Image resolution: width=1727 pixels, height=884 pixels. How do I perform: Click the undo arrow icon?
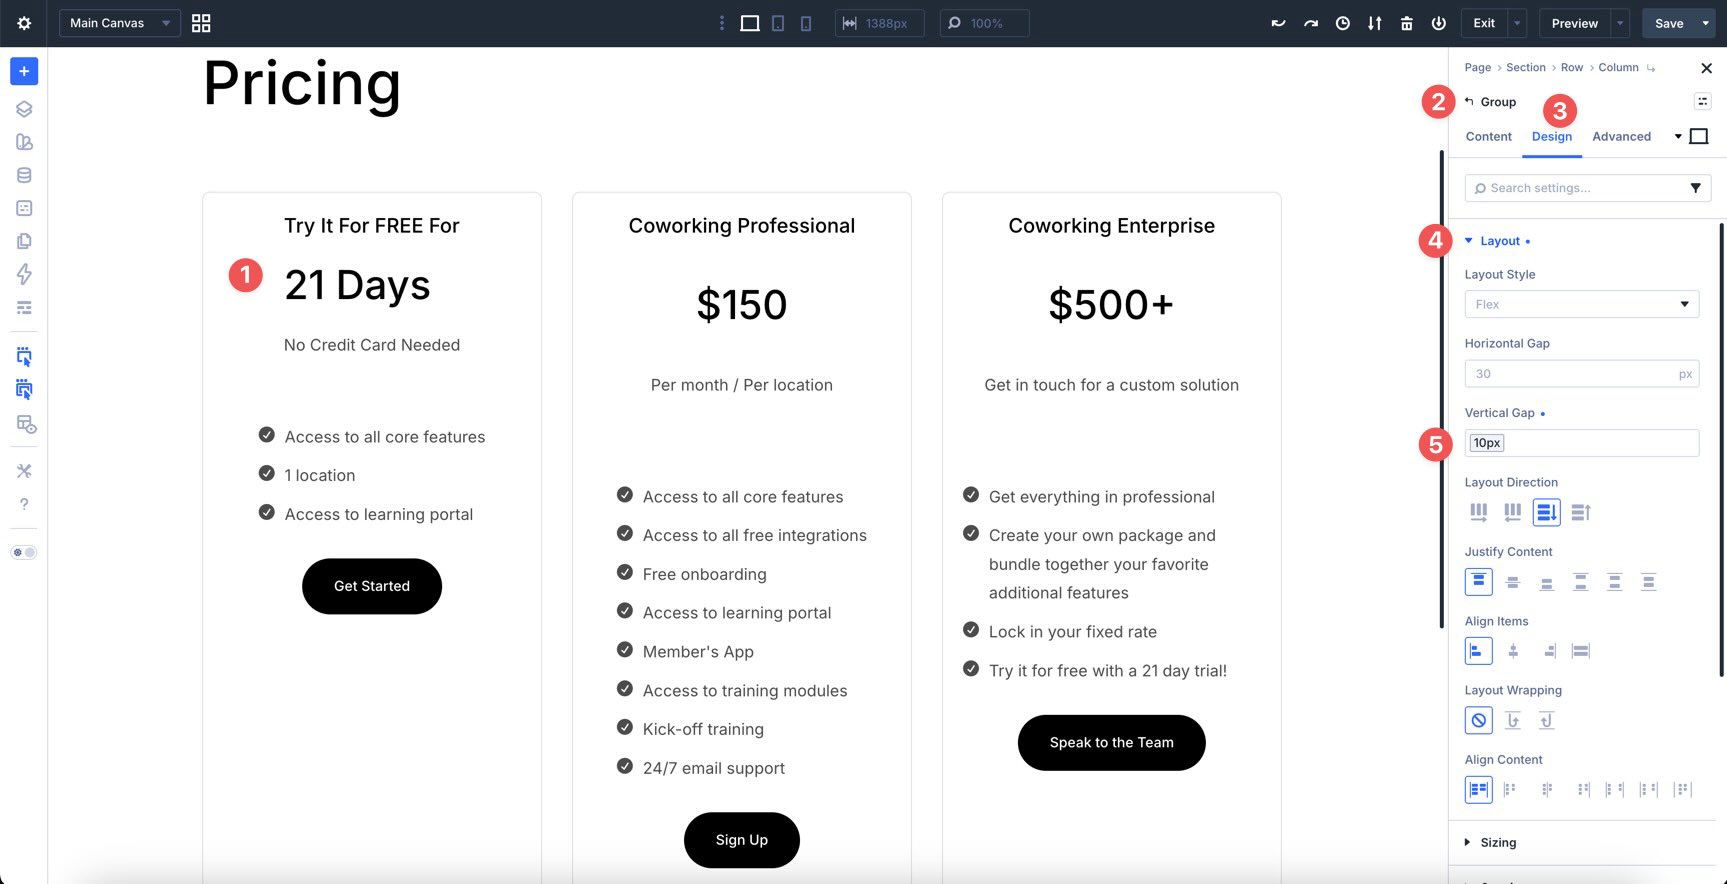1278,23
